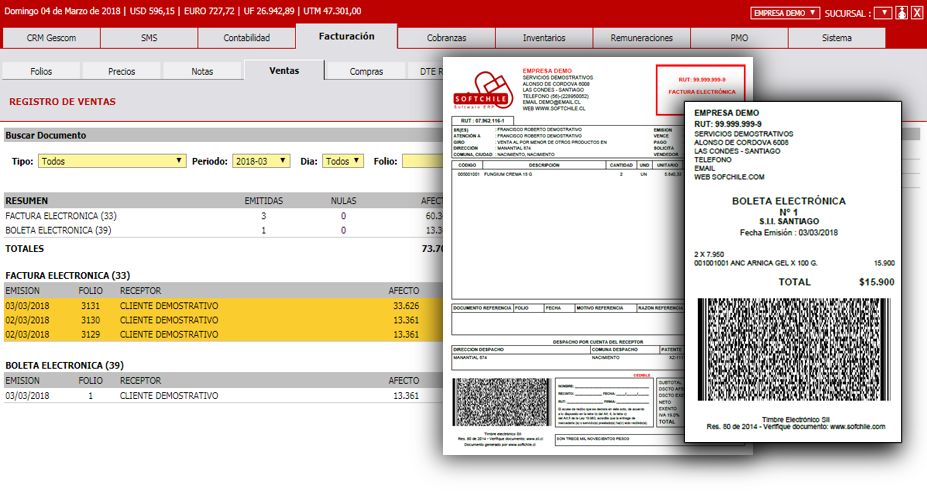Image resolution: width=927 pixels, height=493 pixels.
Task: Open the Folios sub-tab
Action: coord(41,71)
